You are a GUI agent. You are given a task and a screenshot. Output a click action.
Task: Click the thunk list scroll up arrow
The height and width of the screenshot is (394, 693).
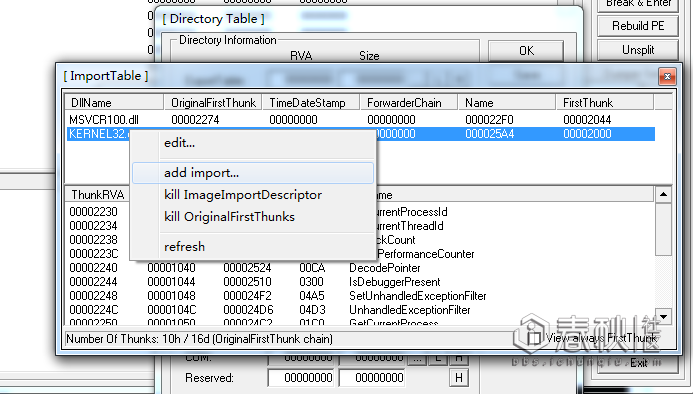pos(663,194)
